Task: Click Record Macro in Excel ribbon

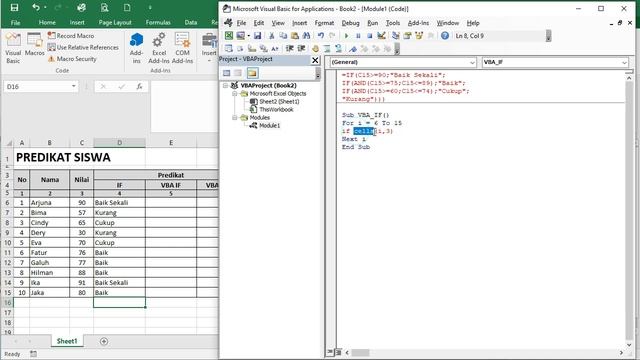Action: (71, 36)
